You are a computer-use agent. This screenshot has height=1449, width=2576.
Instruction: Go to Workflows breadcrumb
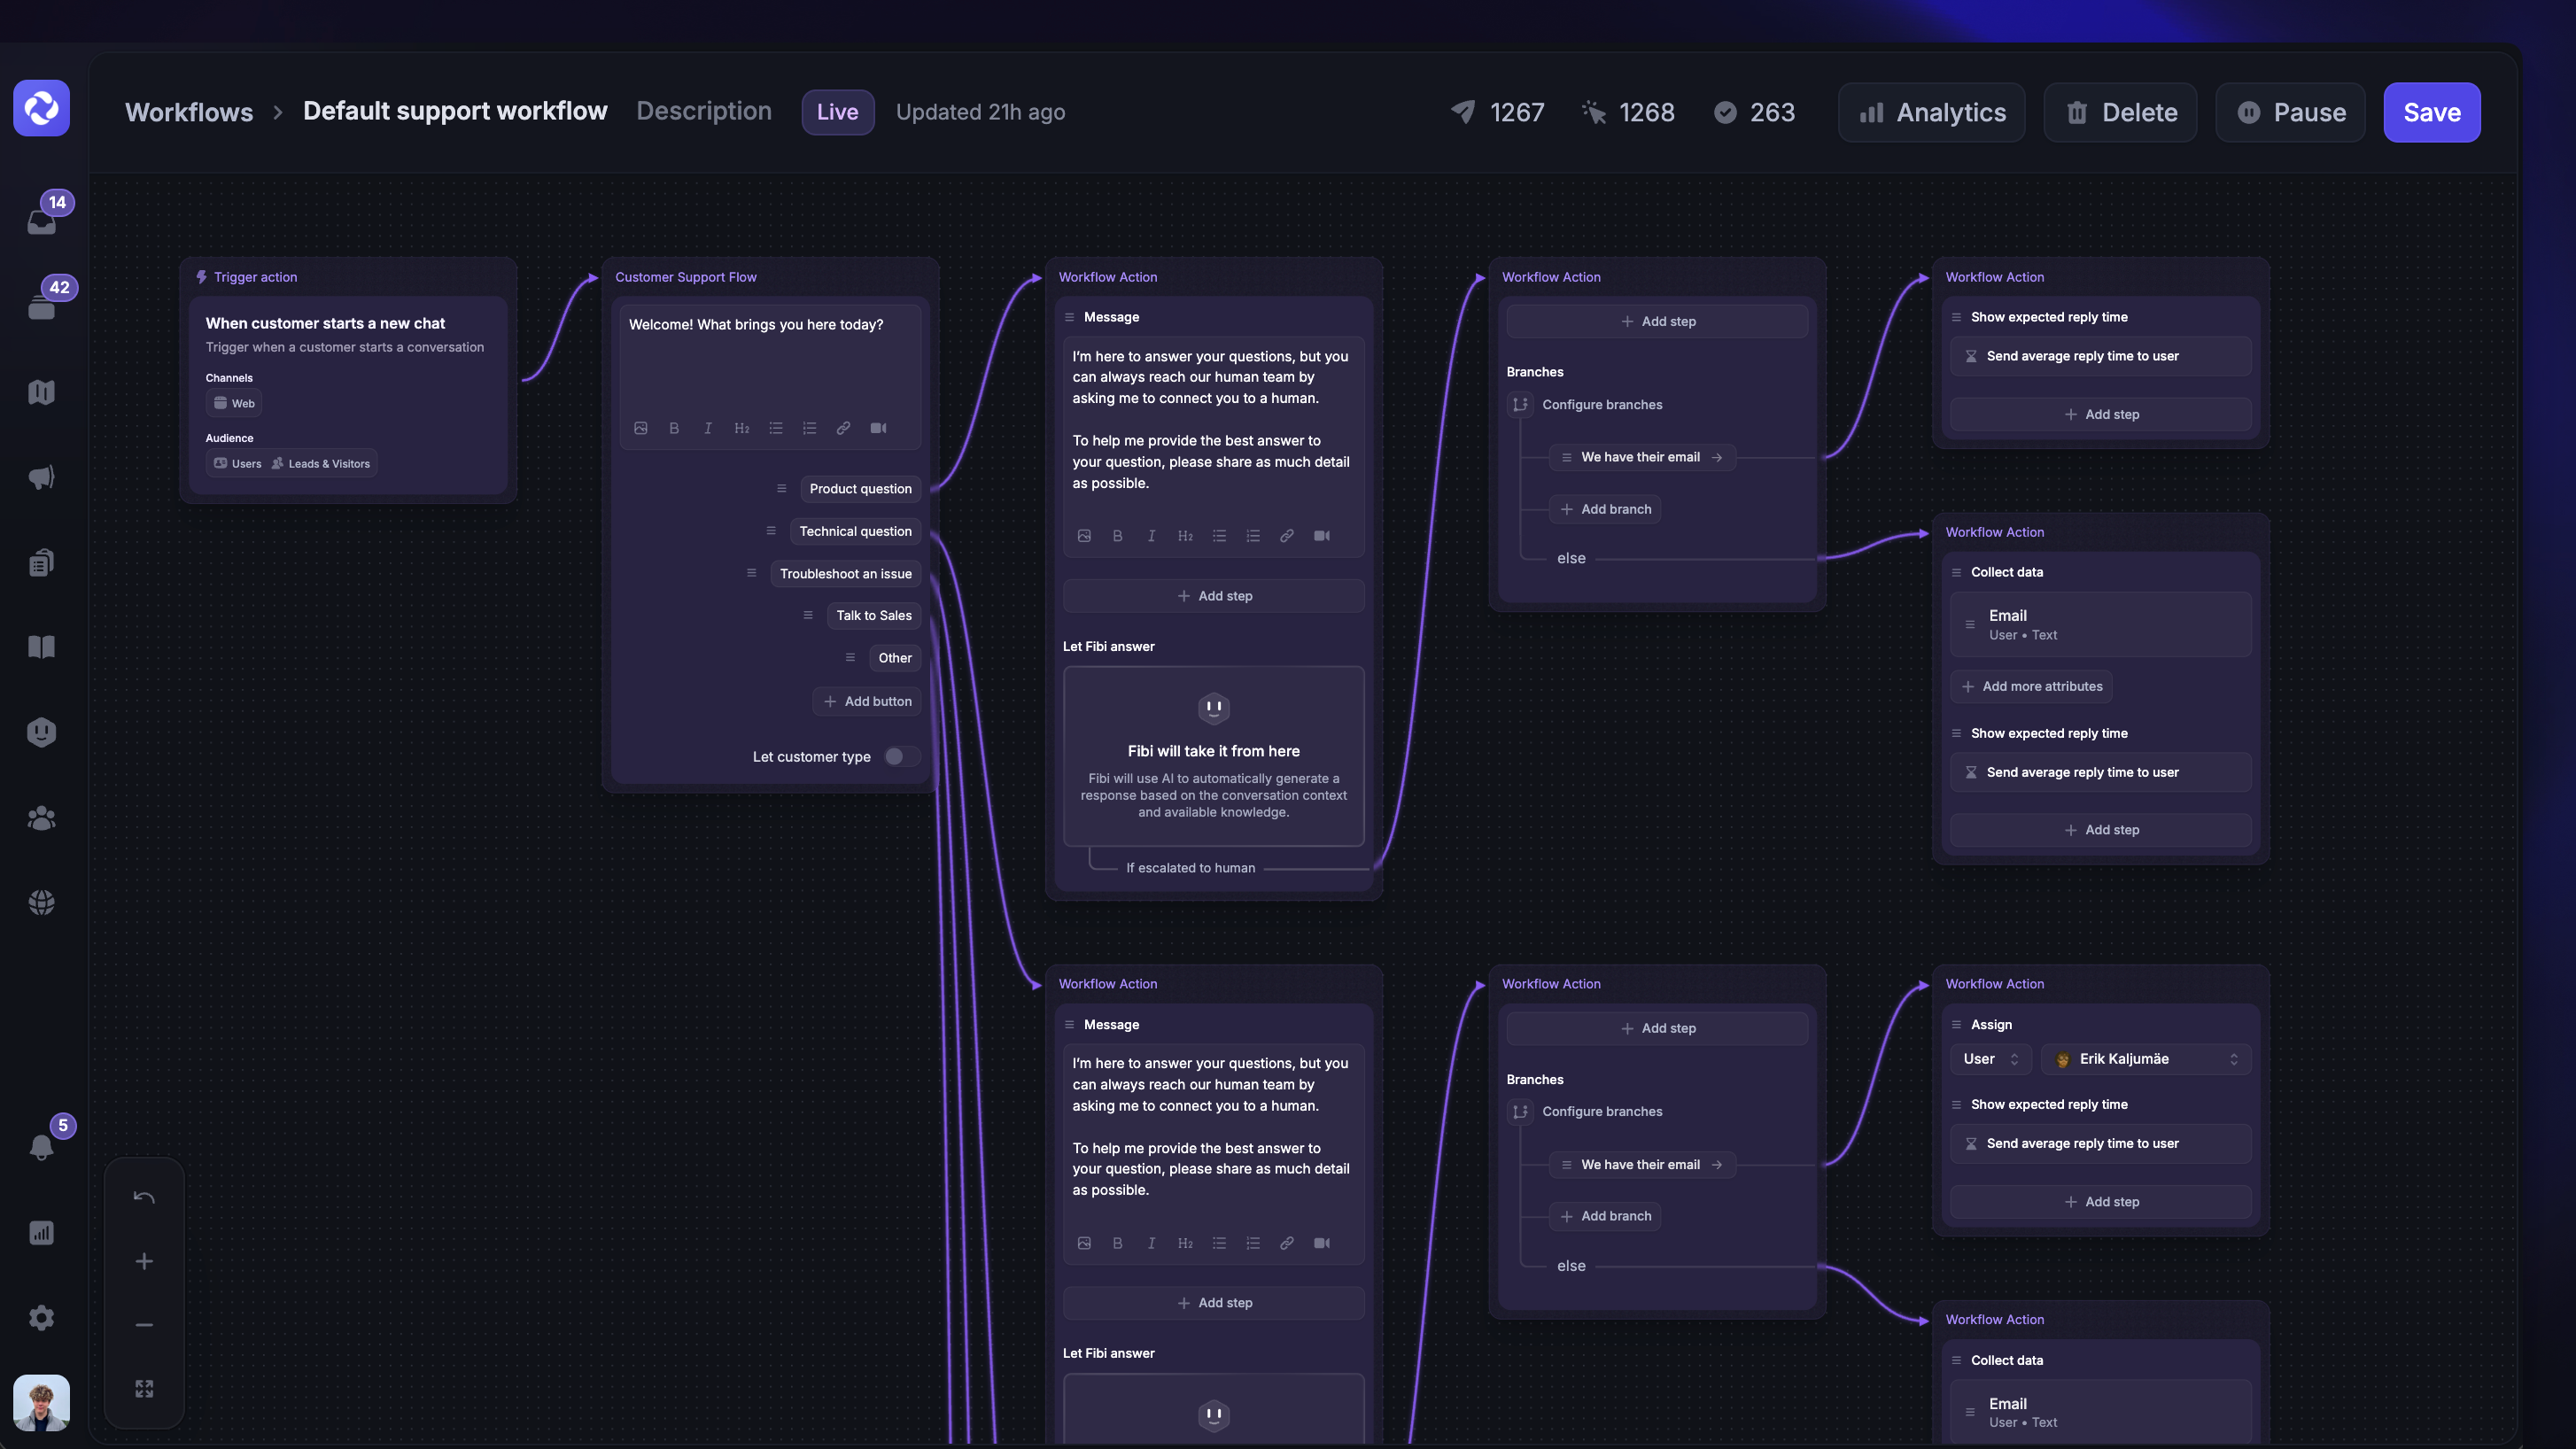point(189,112)
